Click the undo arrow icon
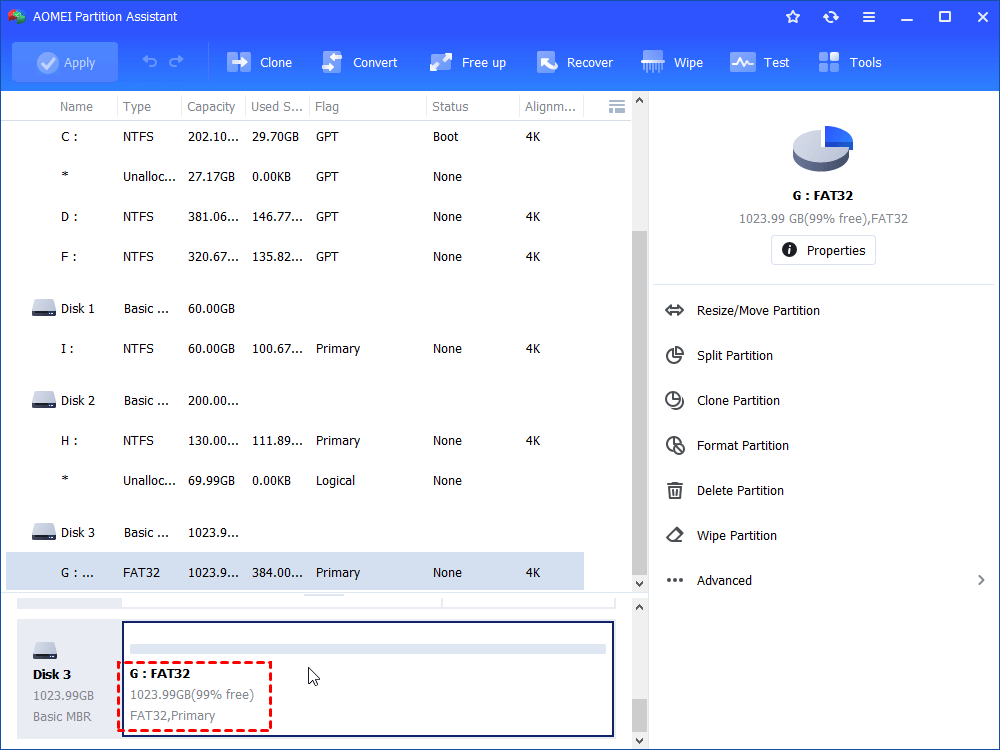 pos(150,62)
